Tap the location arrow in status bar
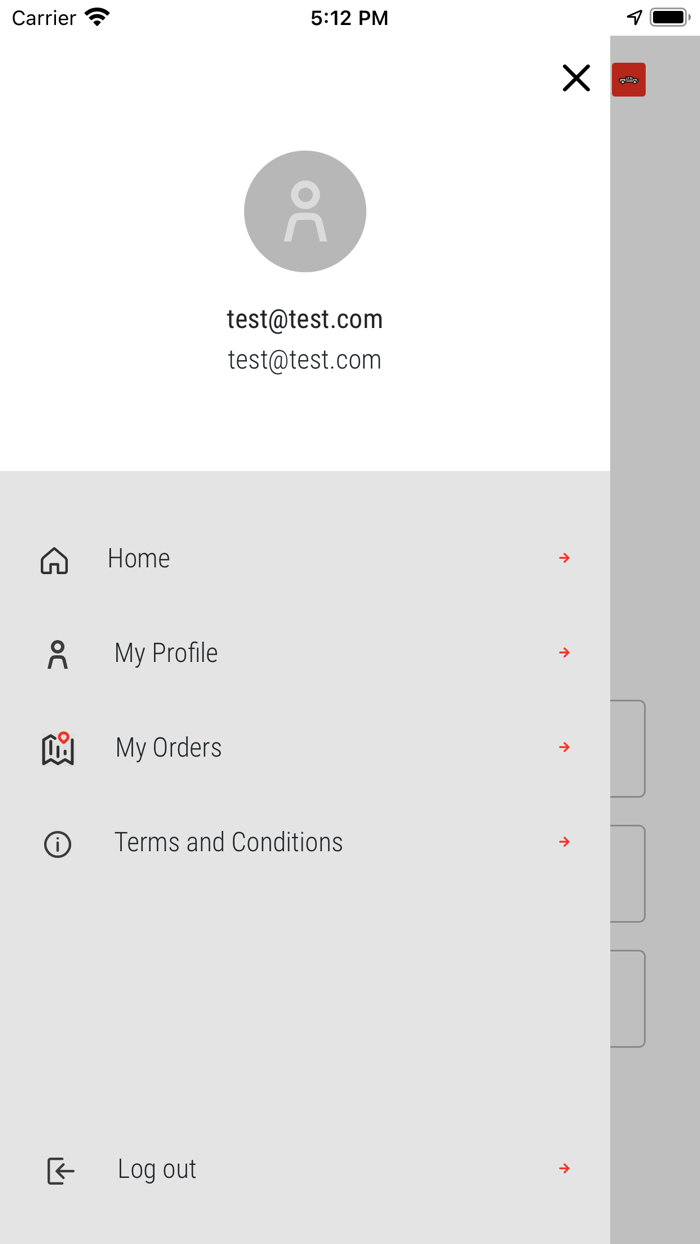Image resolution: width=700 pixels, height=1244 pixels. click(634, 18)
